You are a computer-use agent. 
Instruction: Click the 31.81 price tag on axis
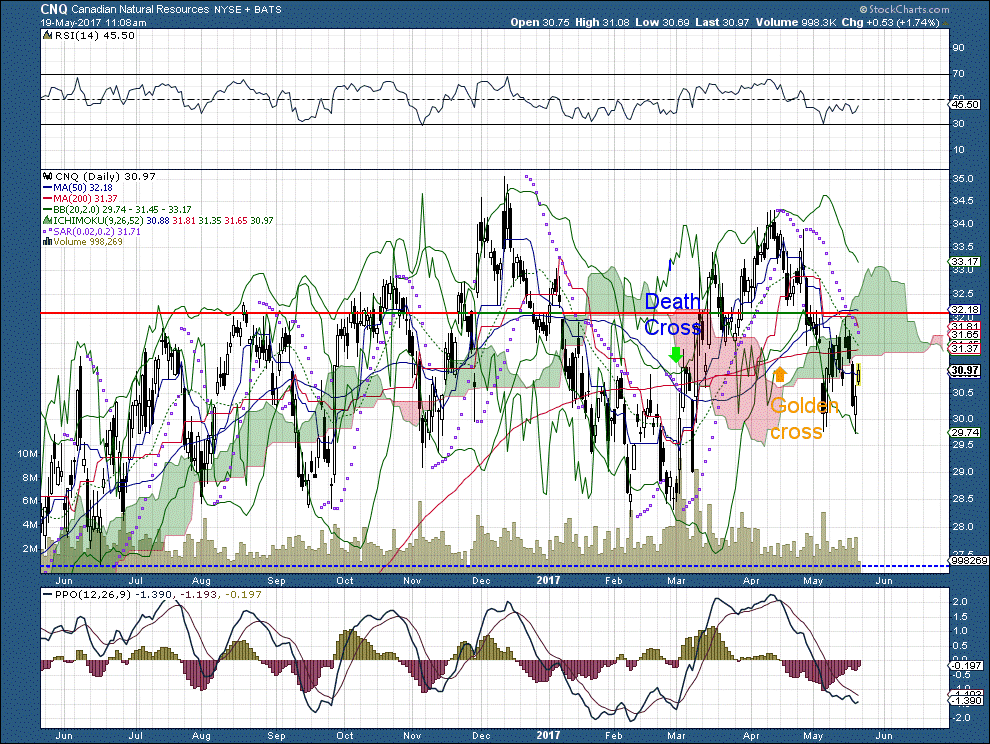pos(965,326)
